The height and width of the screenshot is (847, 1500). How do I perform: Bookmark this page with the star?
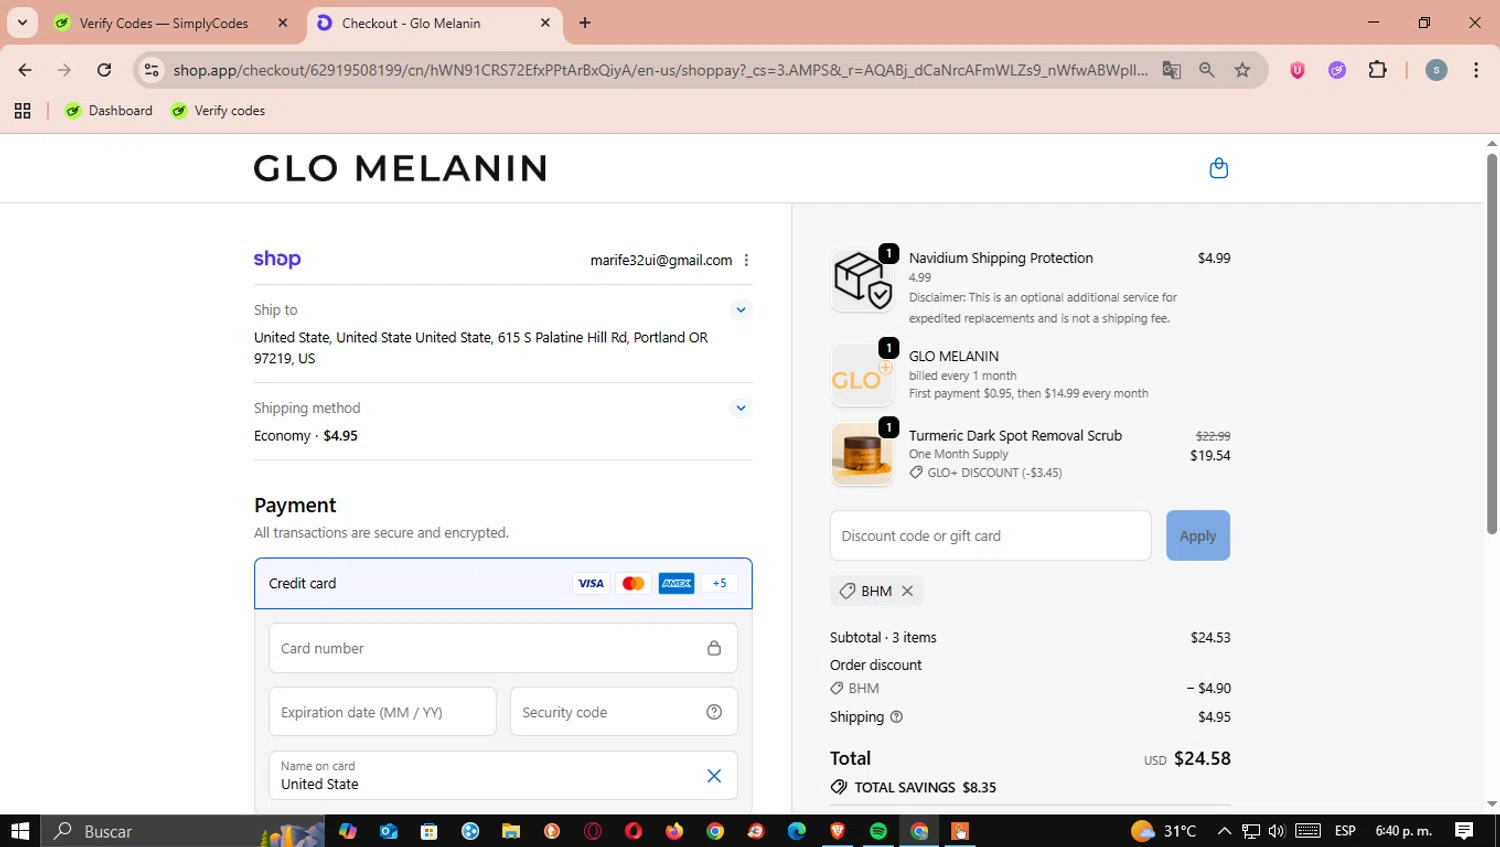tap(1242, 70)
